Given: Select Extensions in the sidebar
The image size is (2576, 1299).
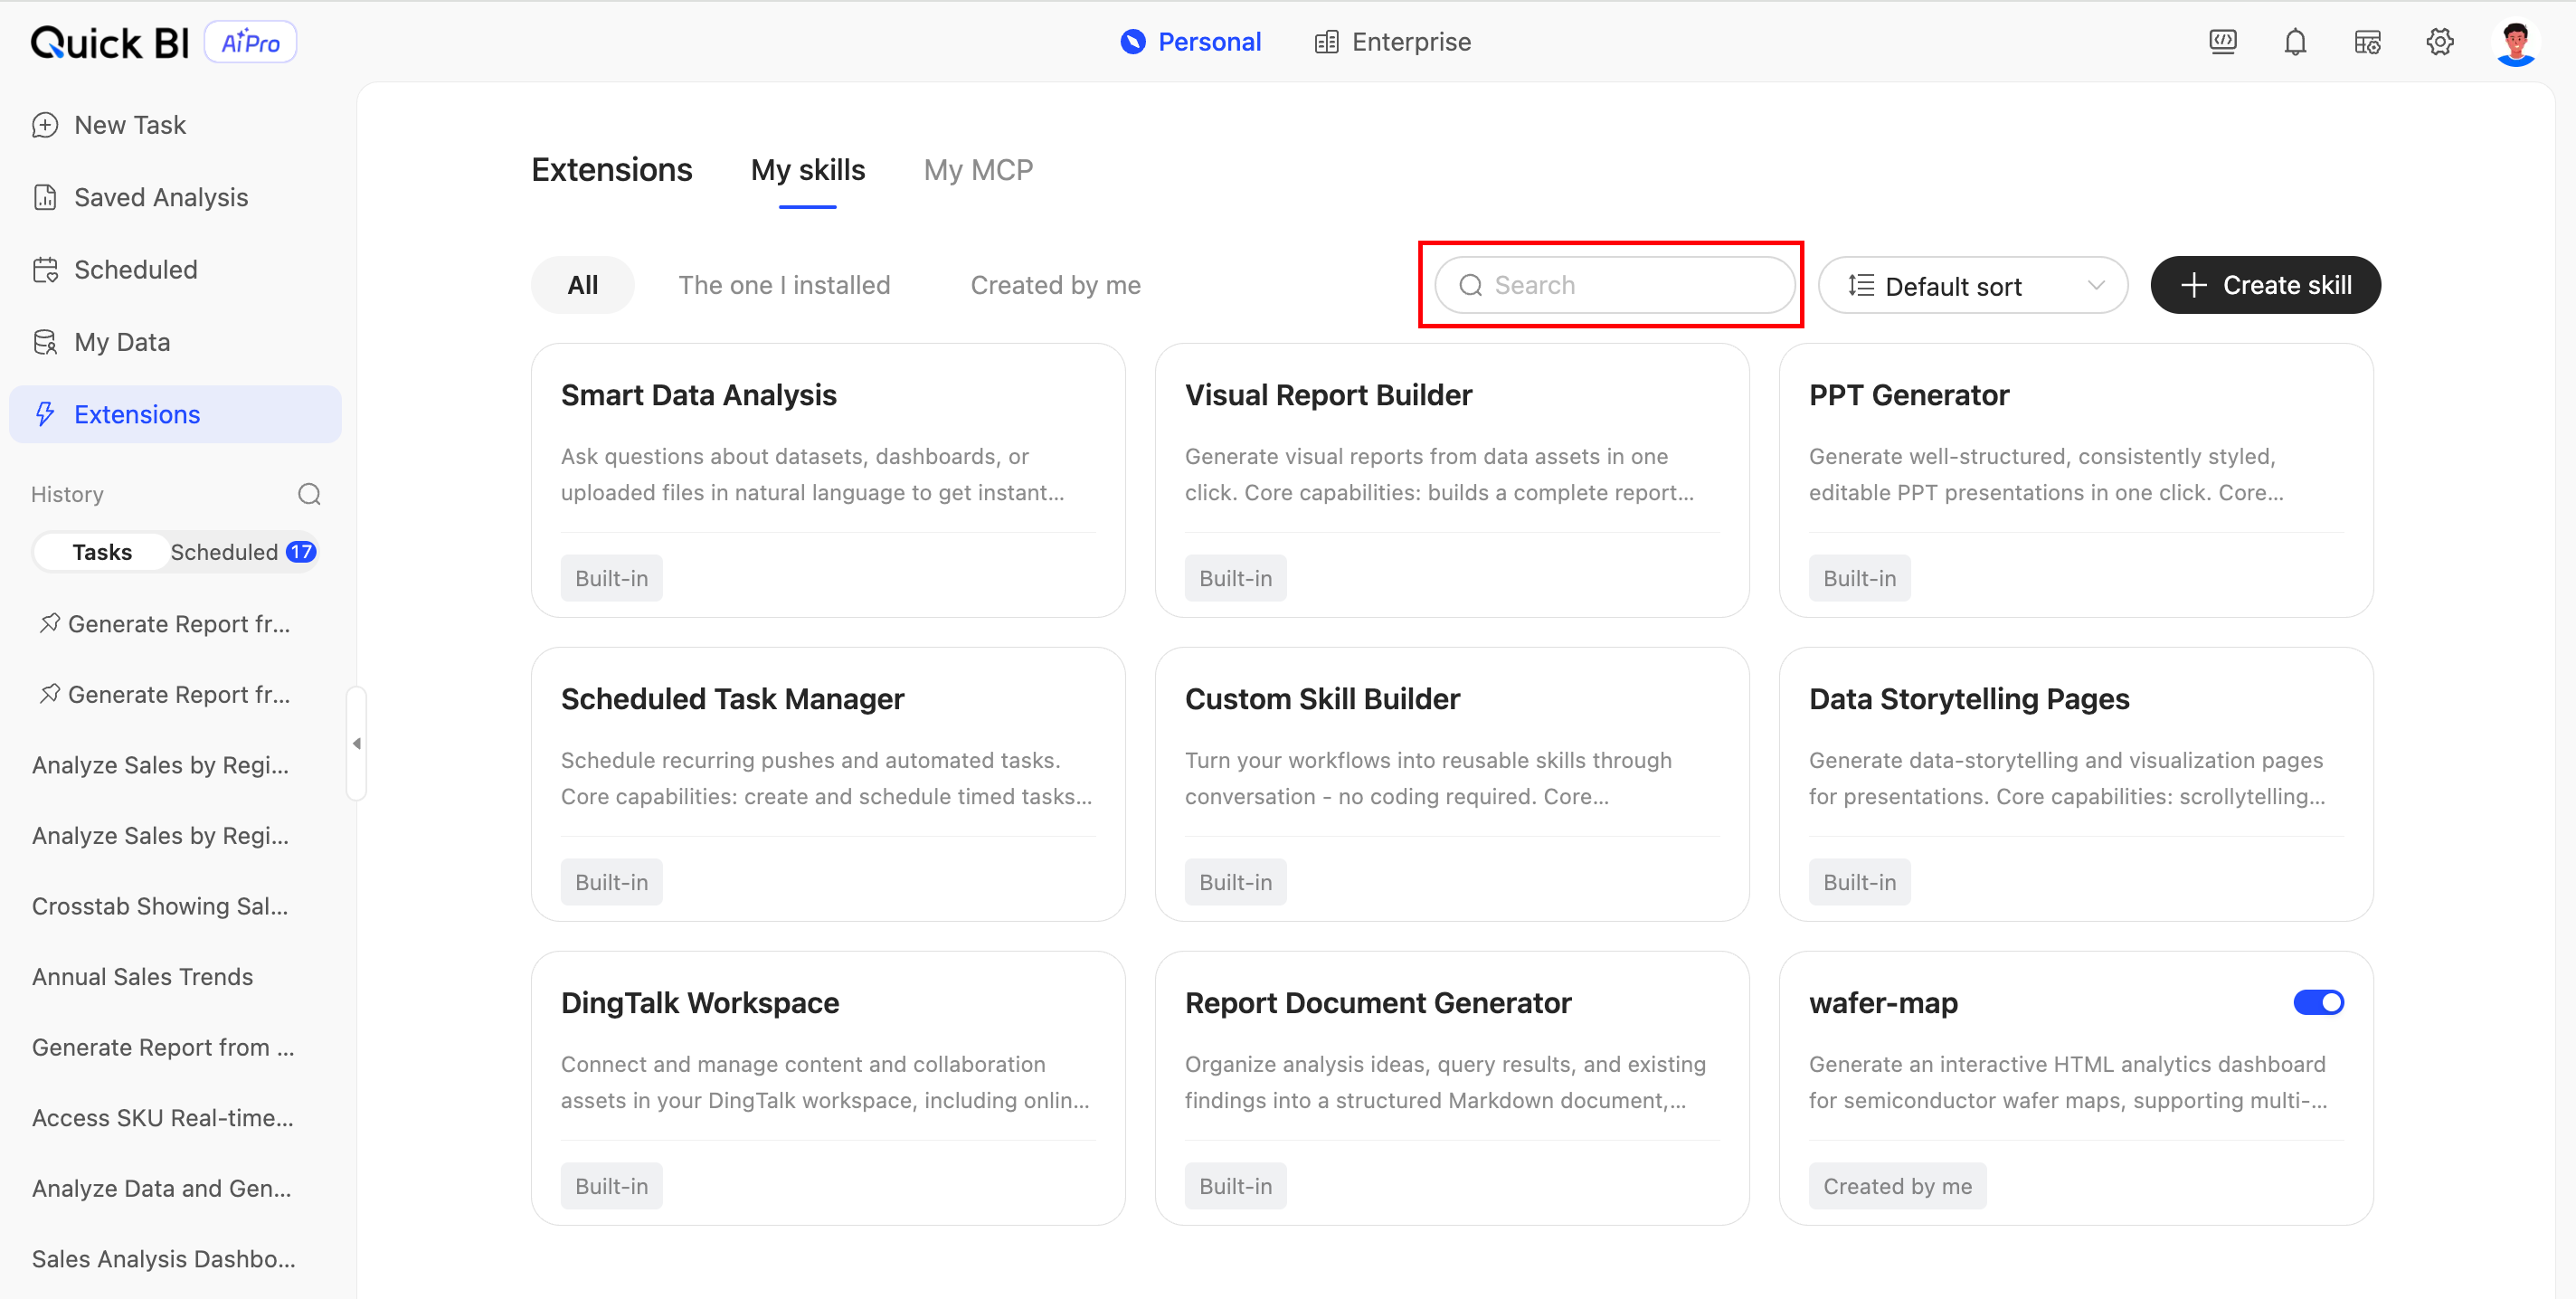Looking at the screenshot, I should tap(176, 414).
